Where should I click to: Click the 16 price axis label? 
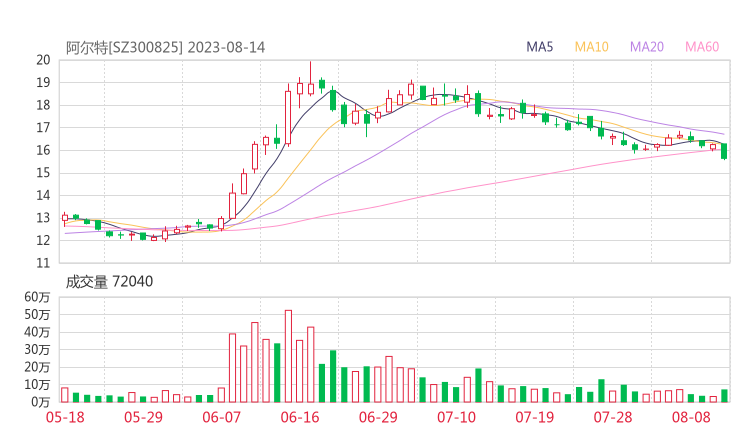(x=43, y=150)
